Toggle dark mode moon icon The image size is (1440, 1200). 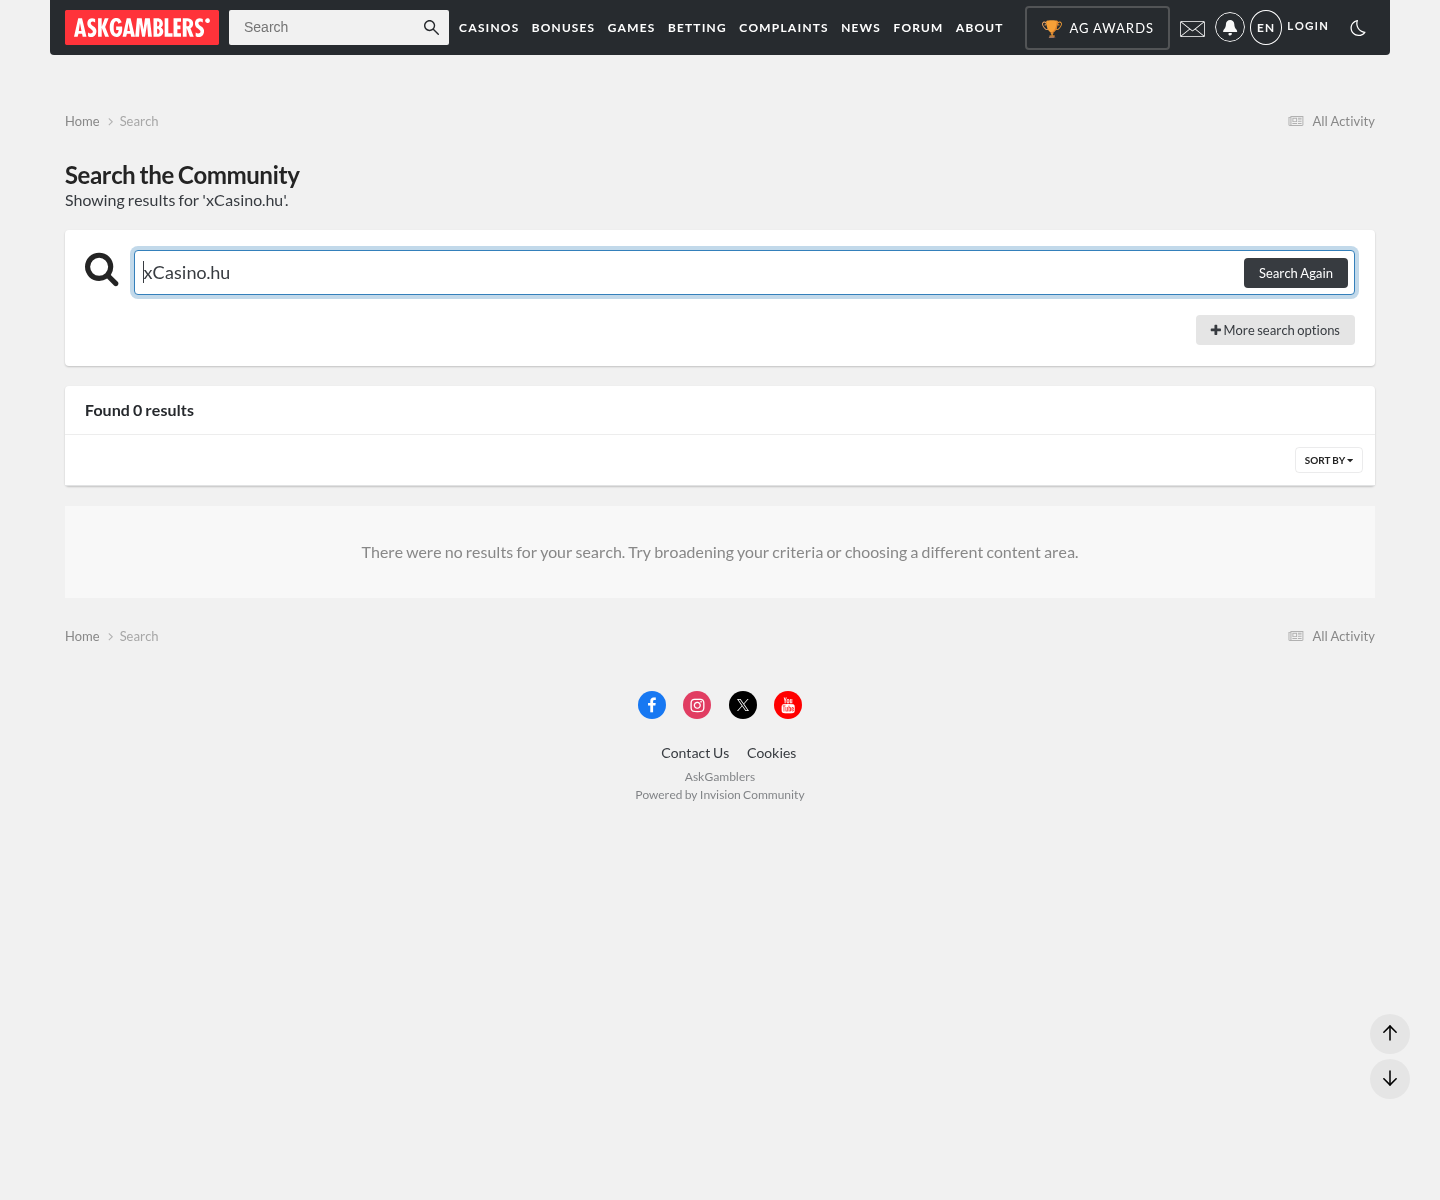1358,28
